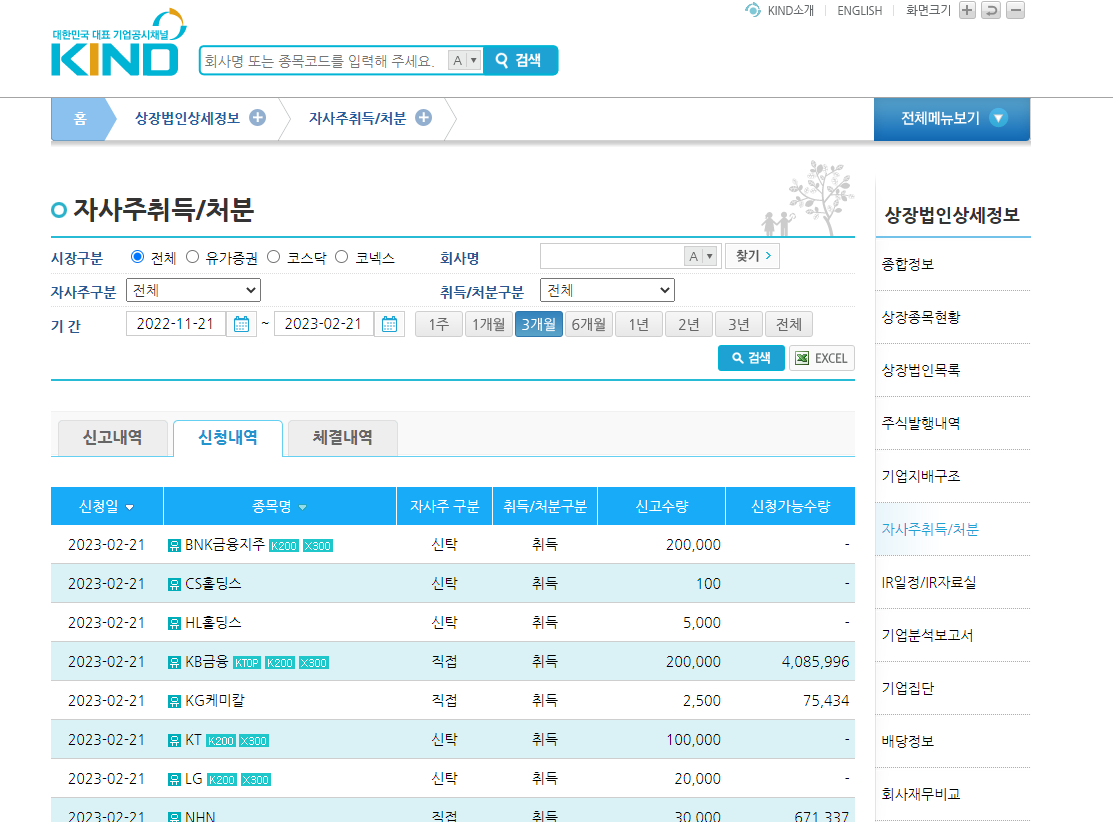Click KTOP badge on KB금융 row
1113x822 pixels.
click(247, 663)
